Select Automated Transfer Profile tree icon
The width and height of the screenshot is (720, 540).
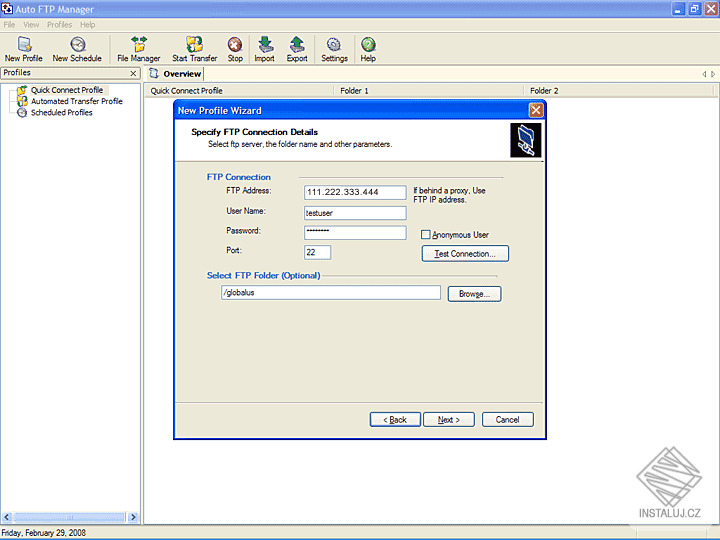point(22,101)
